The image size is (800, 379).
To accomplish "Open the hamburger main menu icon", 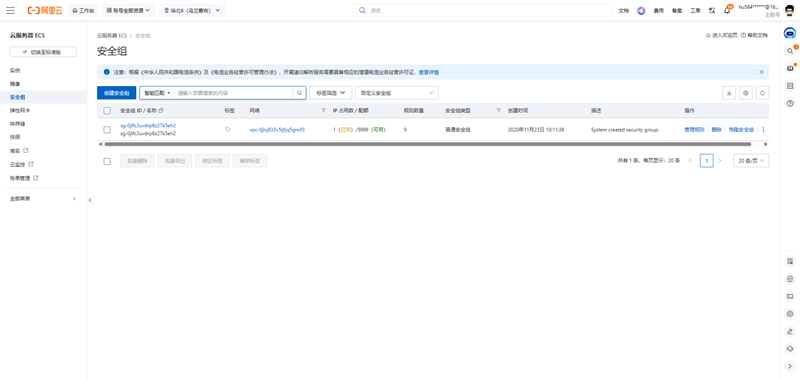I will click(10, 10).
